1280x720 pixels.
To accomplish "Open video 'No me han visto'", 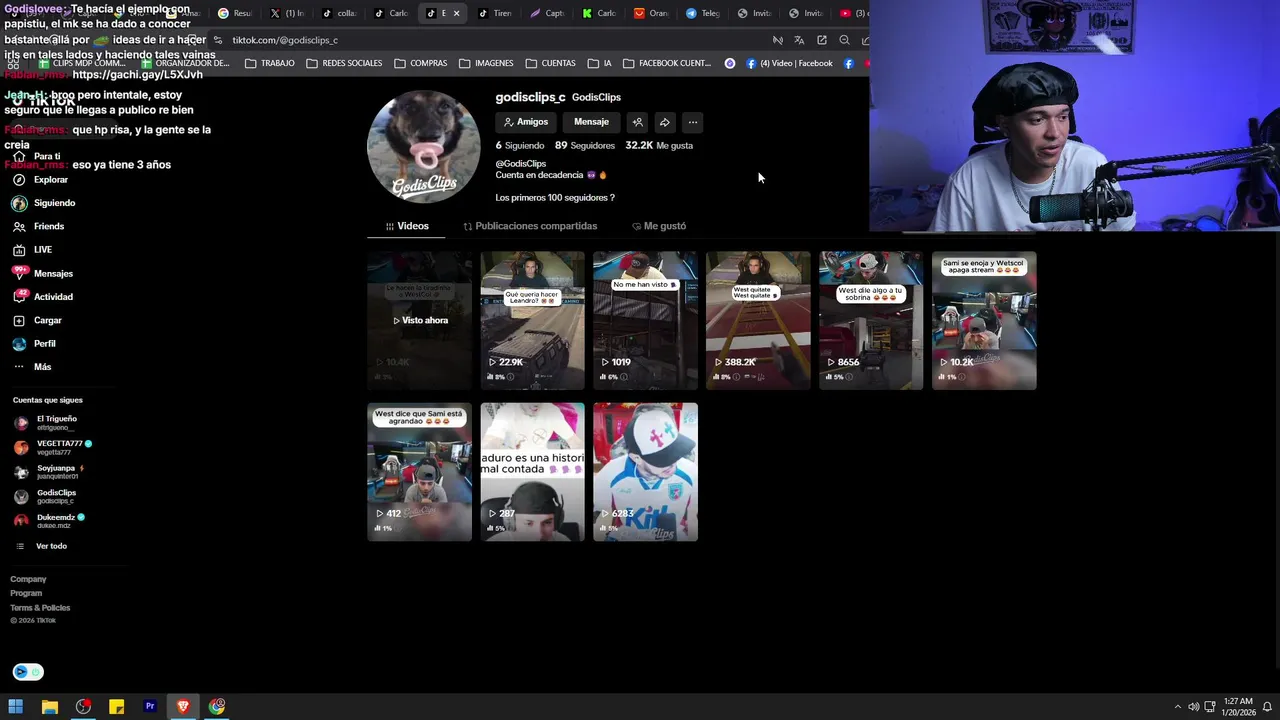I will click(x=645, y=320).
